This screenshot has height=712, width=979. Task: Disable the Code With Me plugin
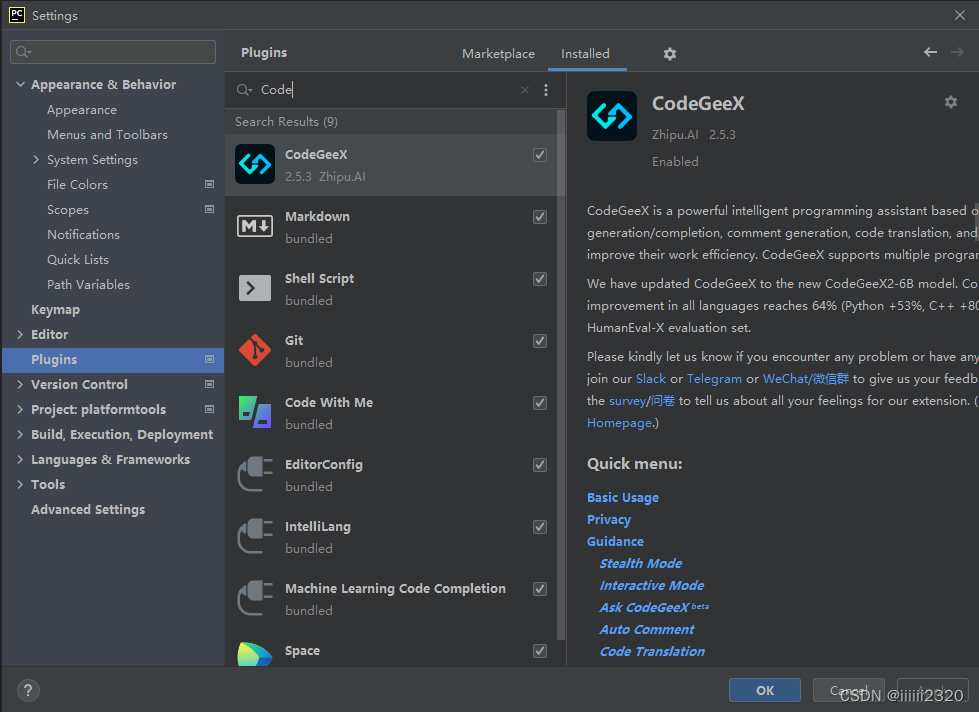pyautogui.click(x=540, y=403)
